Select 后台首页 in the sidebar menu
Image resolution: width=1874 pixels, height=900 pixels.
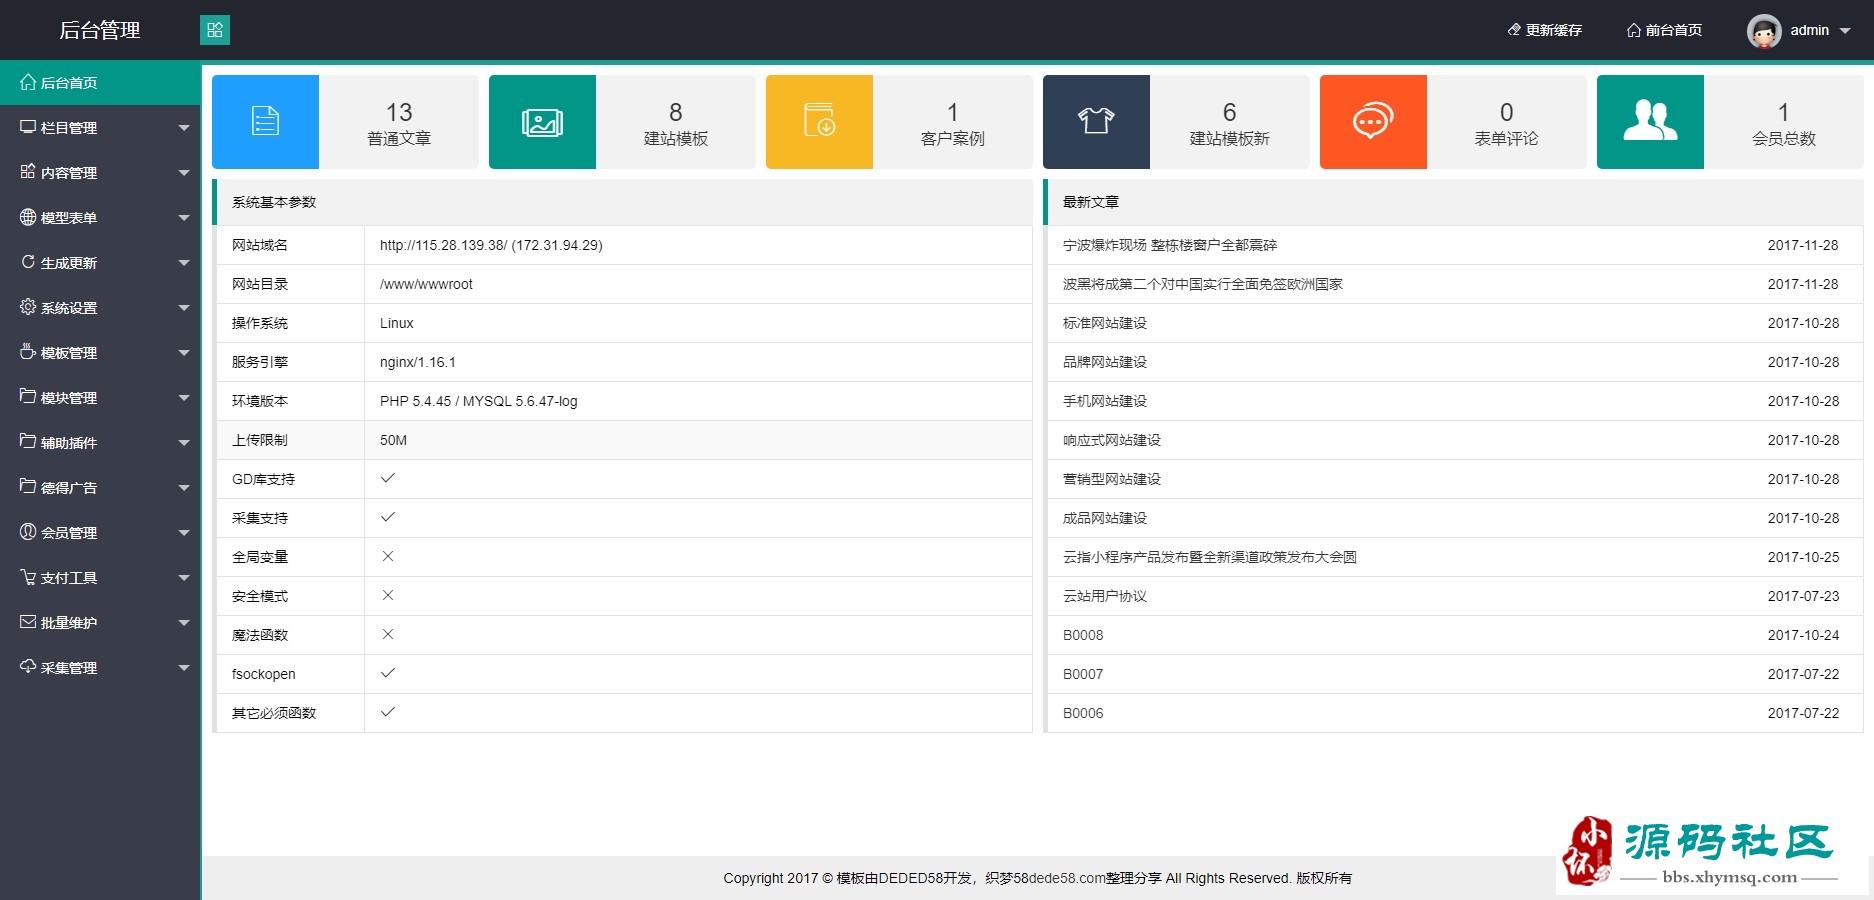pos(100,82)
